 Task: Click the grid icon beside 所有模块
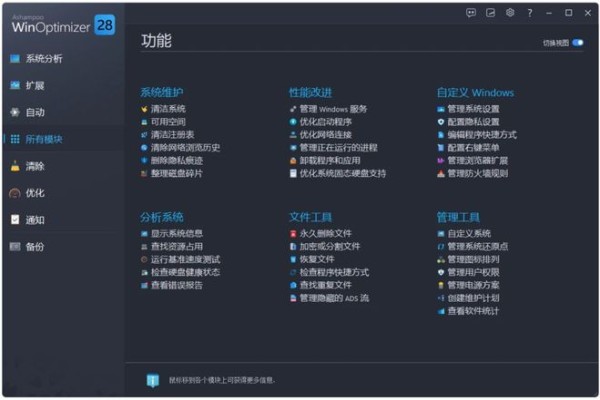coord(14,139)
